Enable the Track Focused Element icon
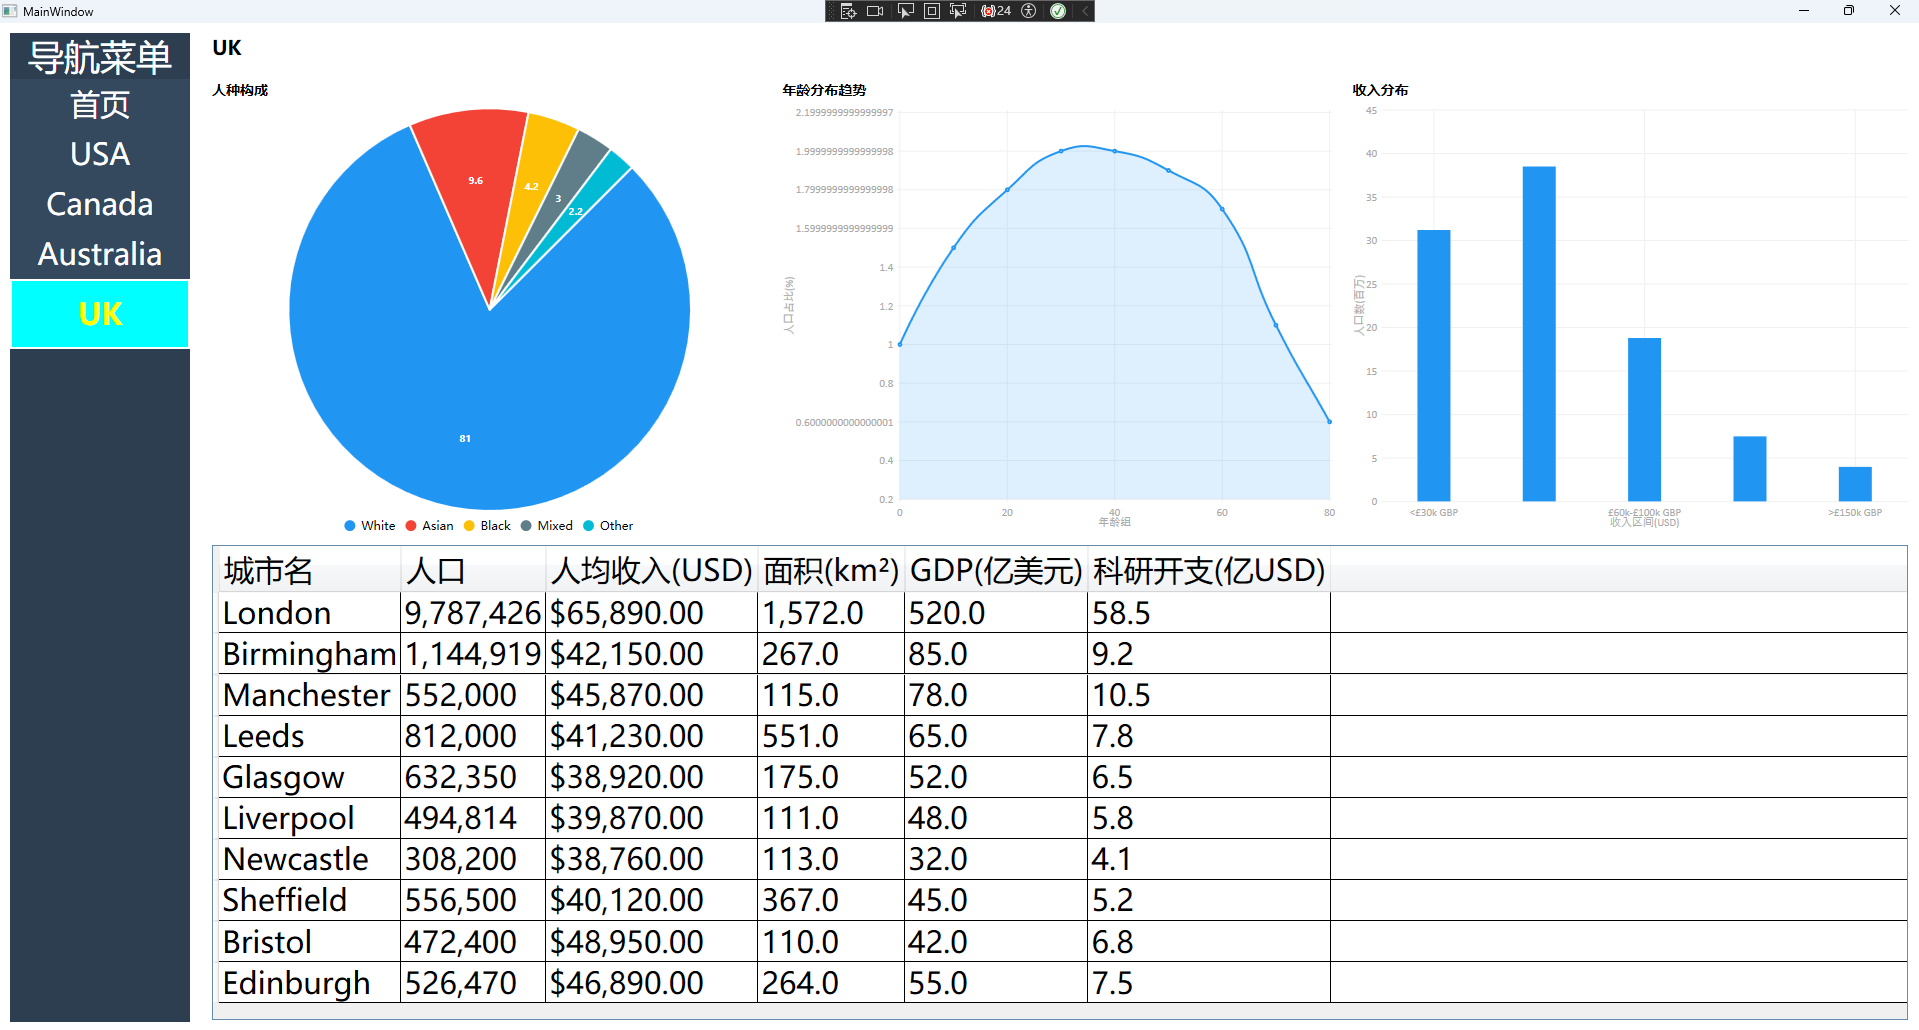 pos(958,11)
